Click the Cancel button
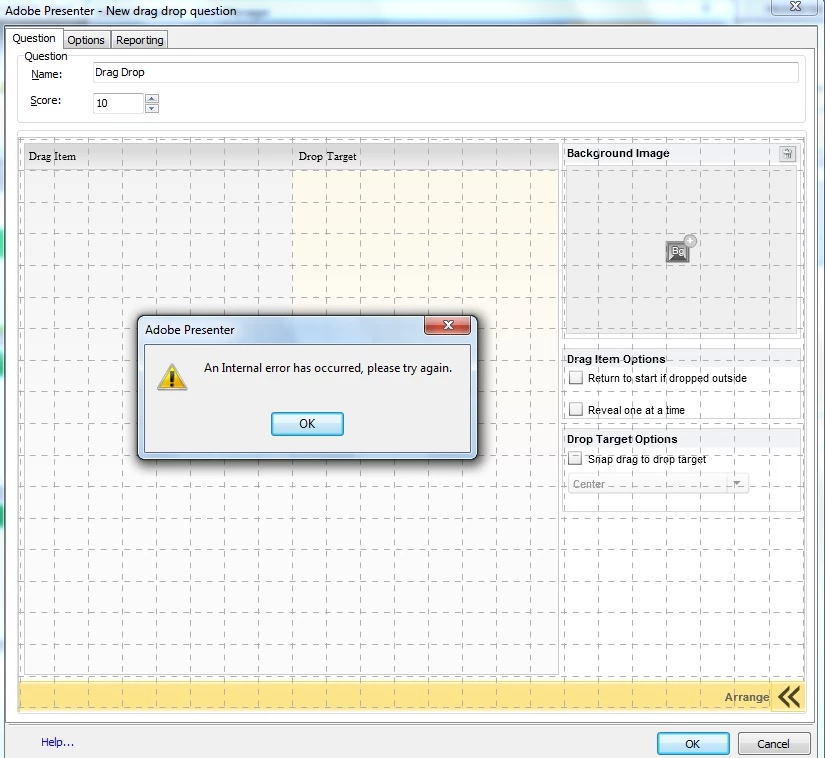Viewport: 825px width, 758px height. pyautogui.click(x=773, y=744)
